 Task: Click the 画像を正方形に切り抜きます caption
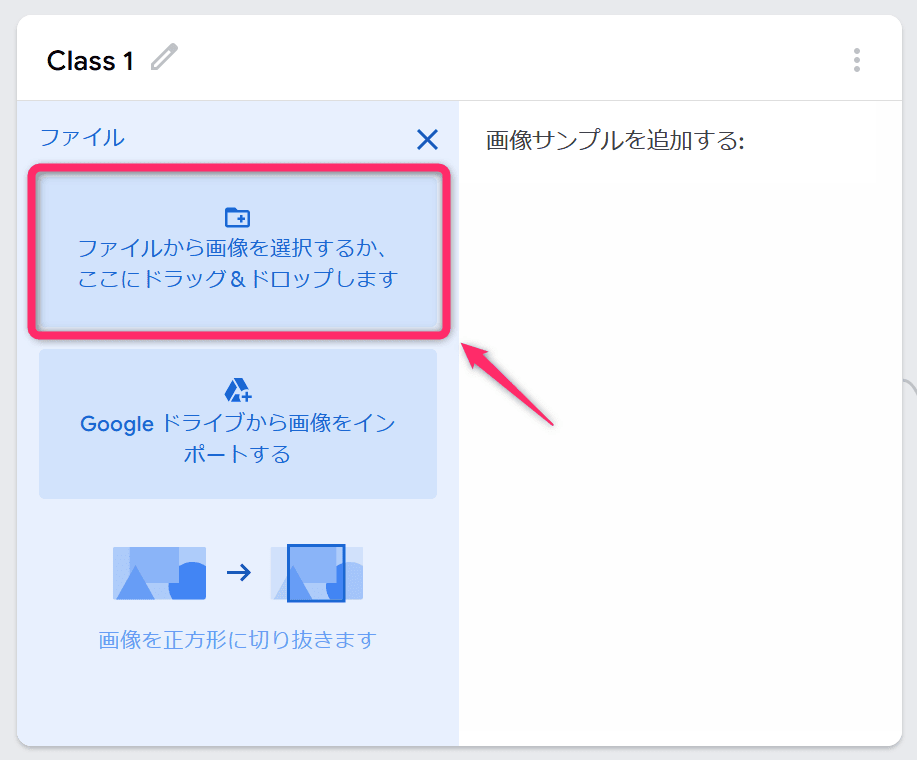pos(237,640)
